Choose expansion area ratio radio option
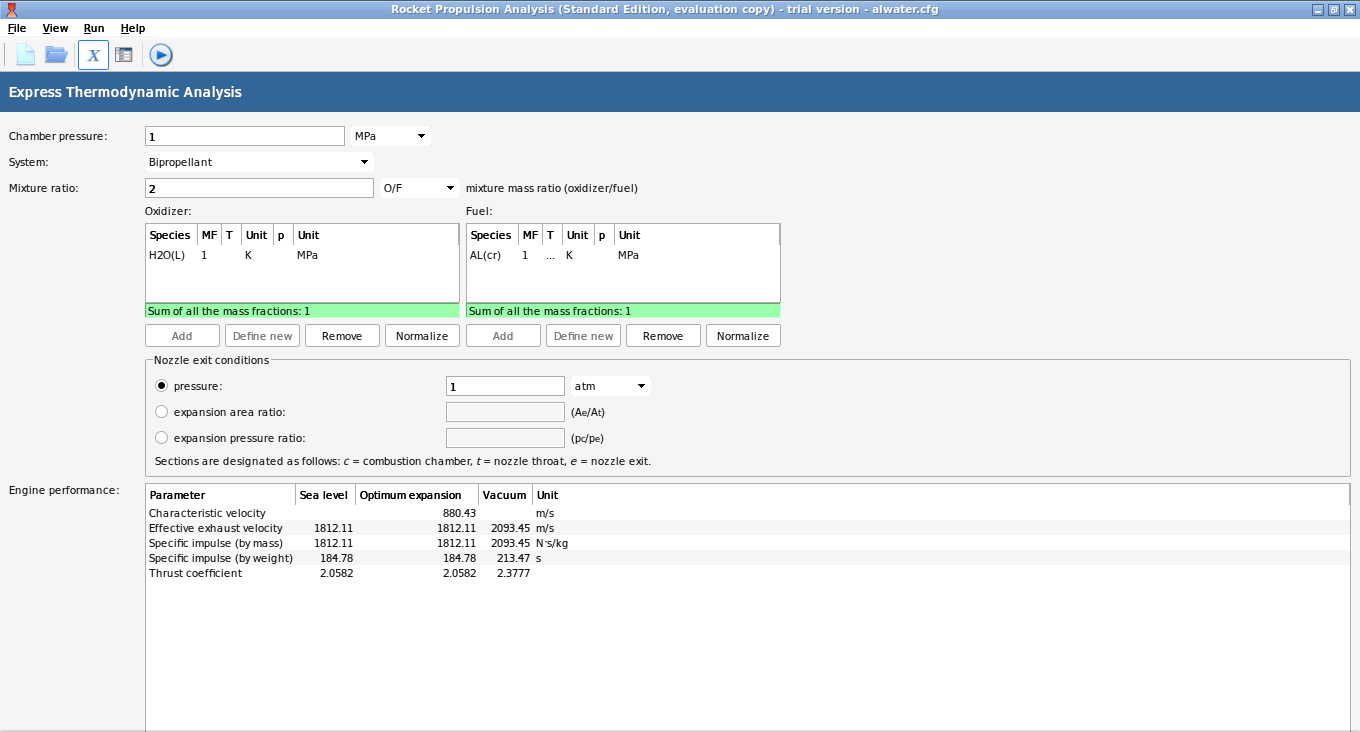Viewport: 1360px width, 732px height. [162, 412]
